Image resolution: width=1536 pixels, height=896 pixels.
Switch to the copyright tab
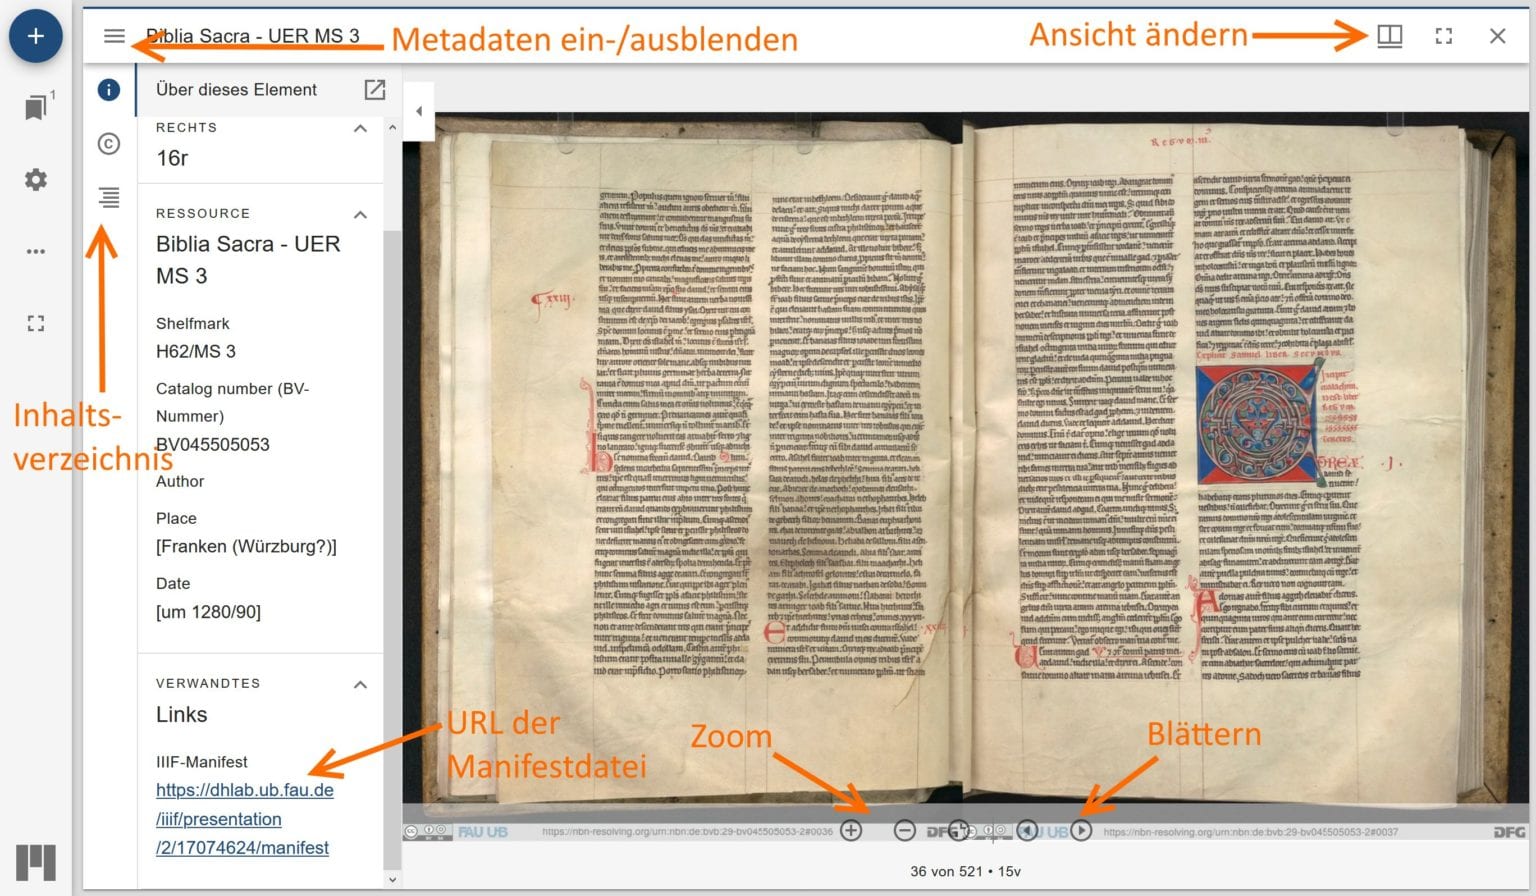pyautogui.click(x=108, y=144)
